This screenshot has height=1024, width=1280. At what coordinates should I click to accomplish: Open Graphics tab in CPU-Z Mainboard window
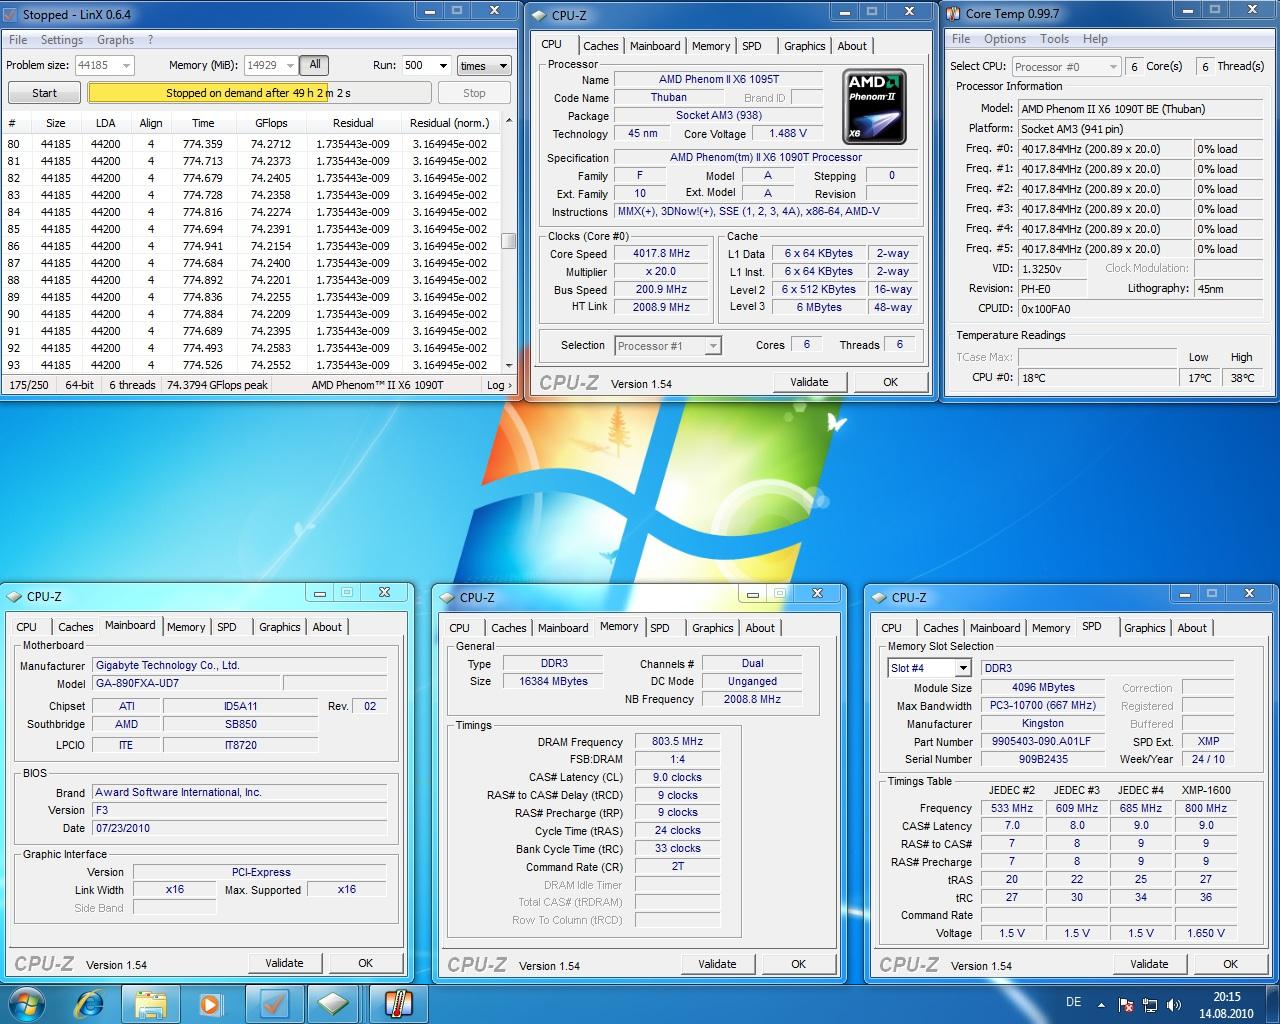(x=279, y=627)
